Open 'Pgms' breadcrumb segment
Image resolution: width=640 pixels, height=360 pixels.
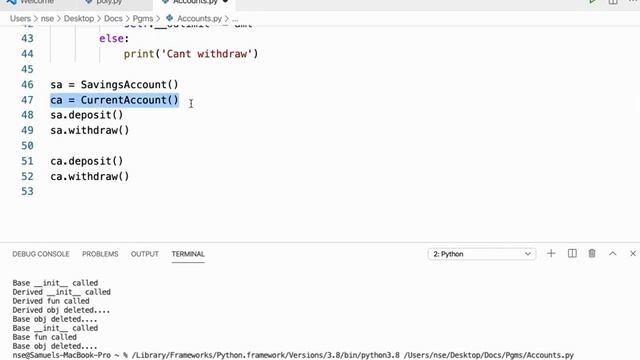pos(143,18)
